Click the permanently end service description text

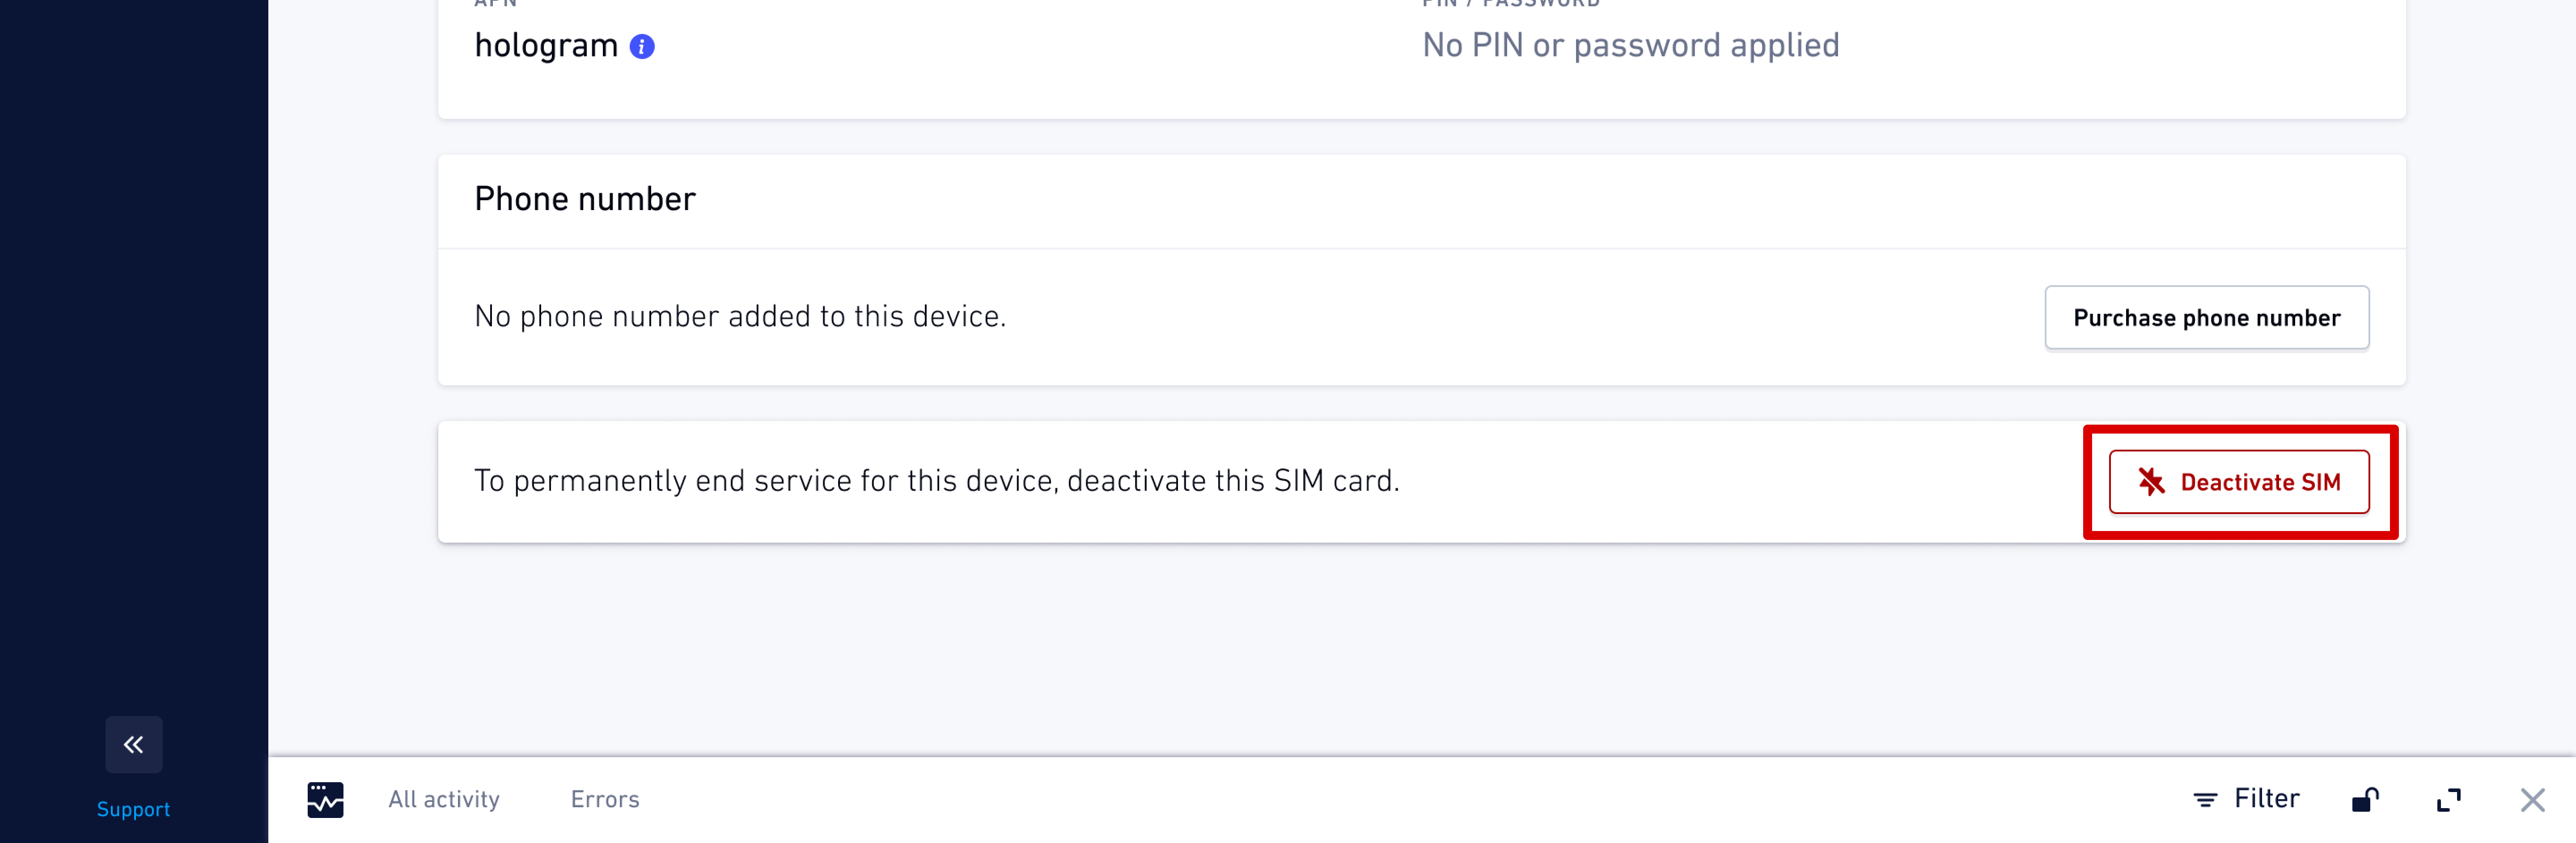tap(937, 481)
